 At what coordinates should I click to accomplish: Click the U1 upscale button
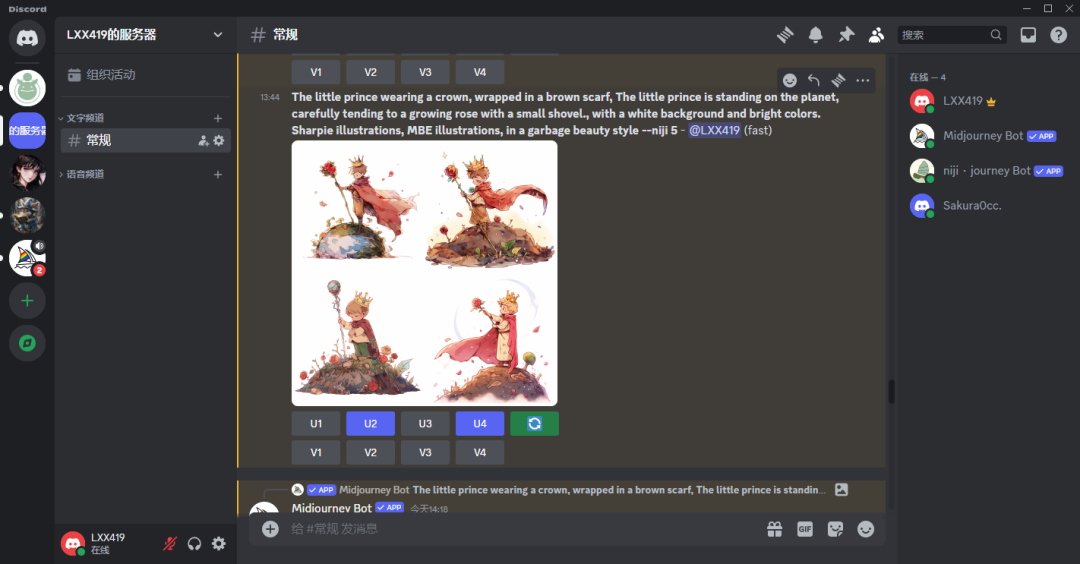pyautogui.click(x=316, y=424)
